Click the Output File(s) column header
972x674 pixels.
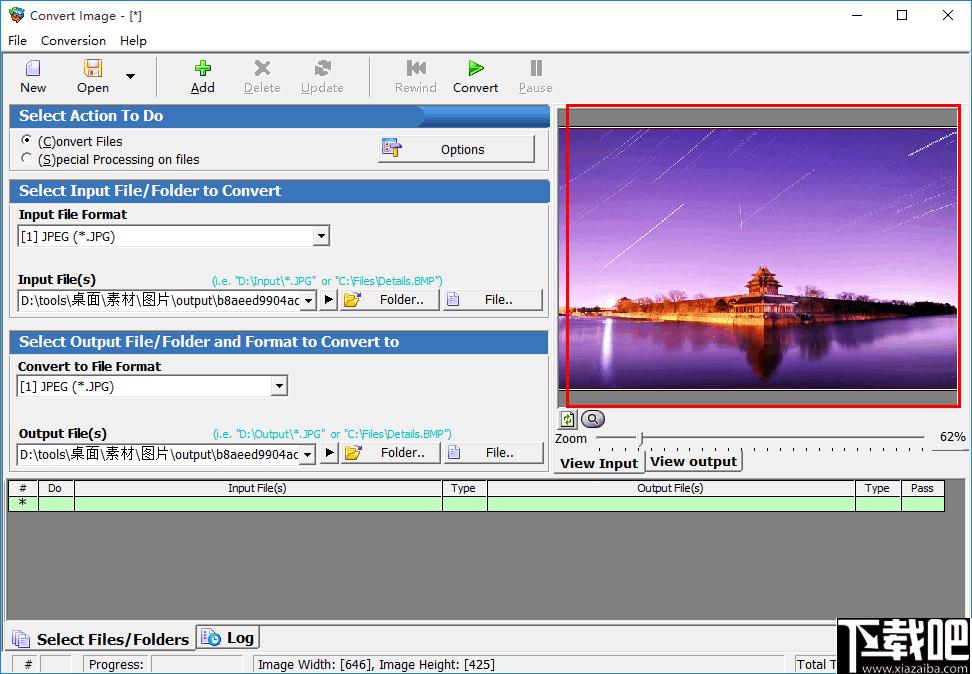point(671,488)
